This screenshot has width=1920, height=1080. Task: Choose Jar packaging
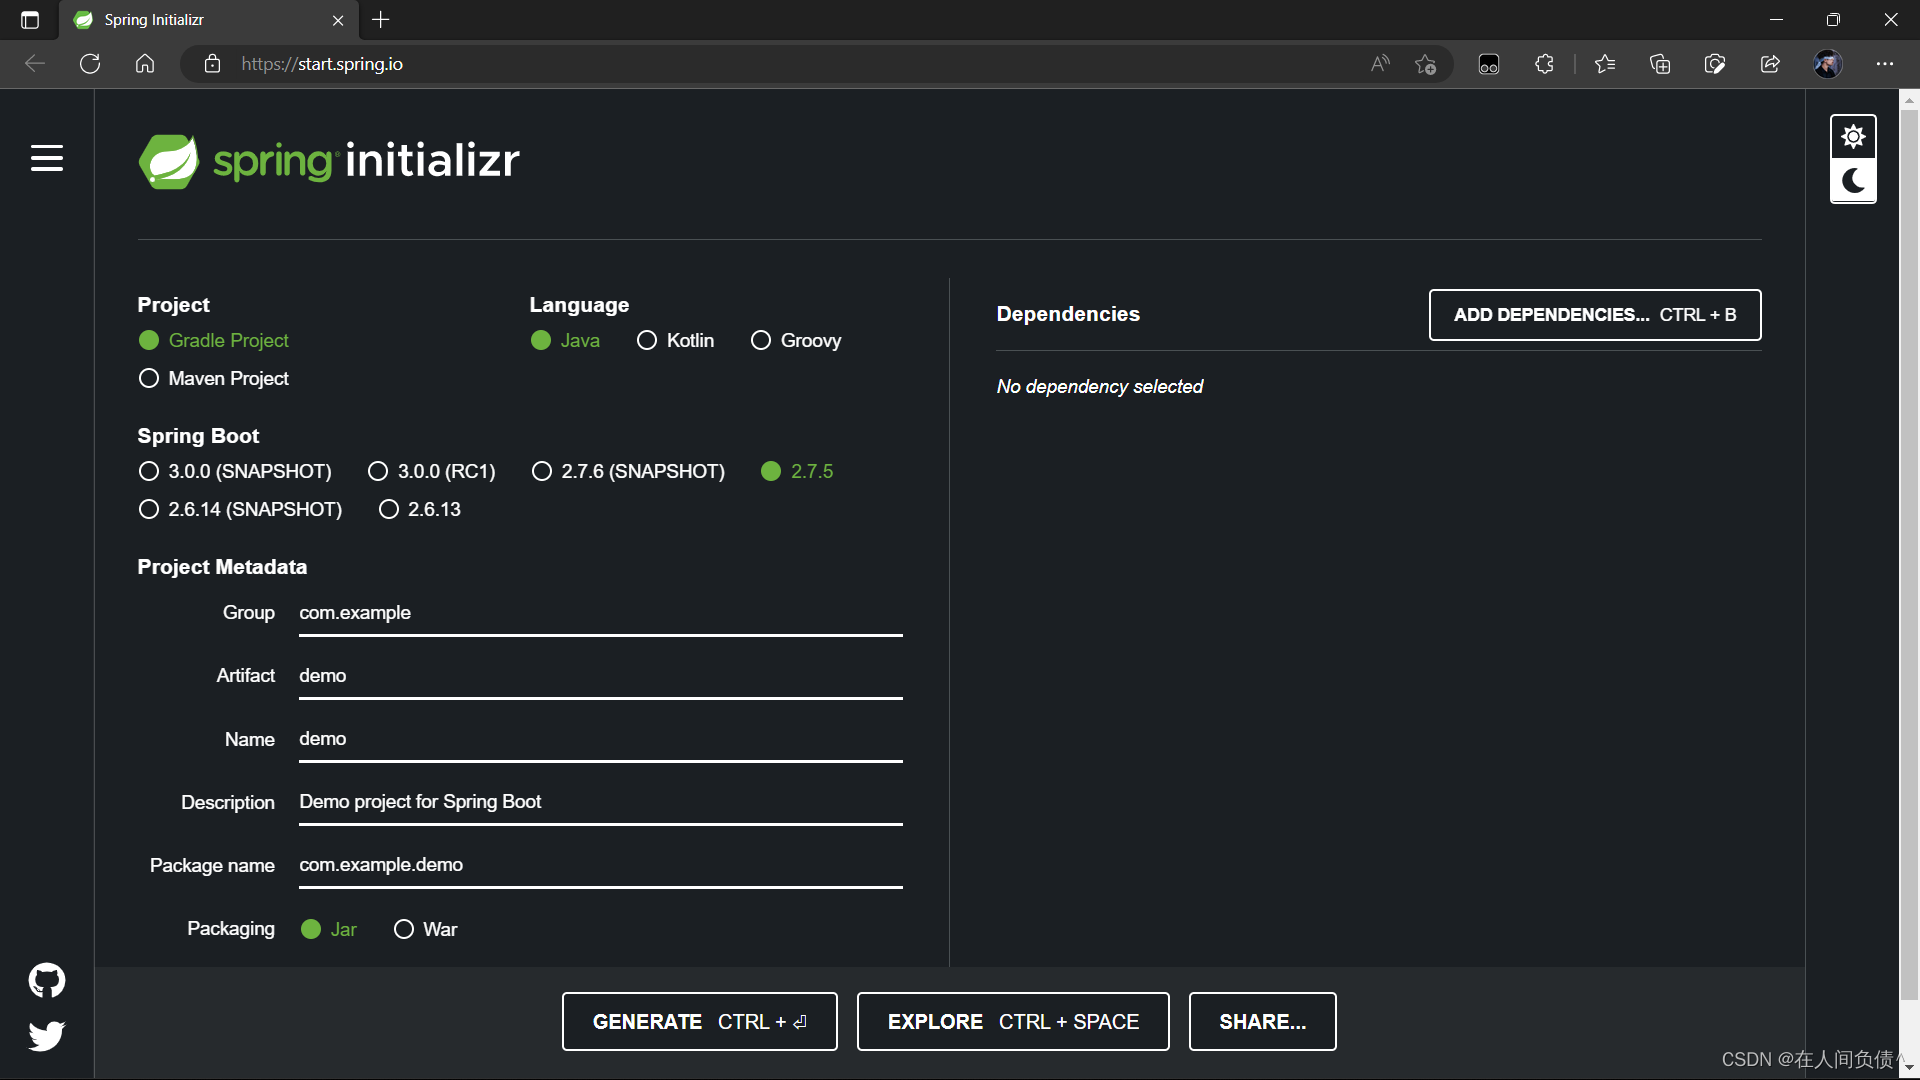(x=329, y=930)
